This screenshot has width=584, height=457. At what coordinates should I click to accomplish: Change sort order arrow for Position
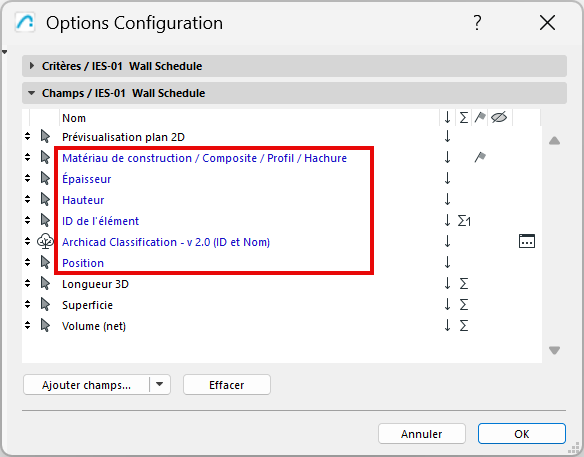pos(447,262)
